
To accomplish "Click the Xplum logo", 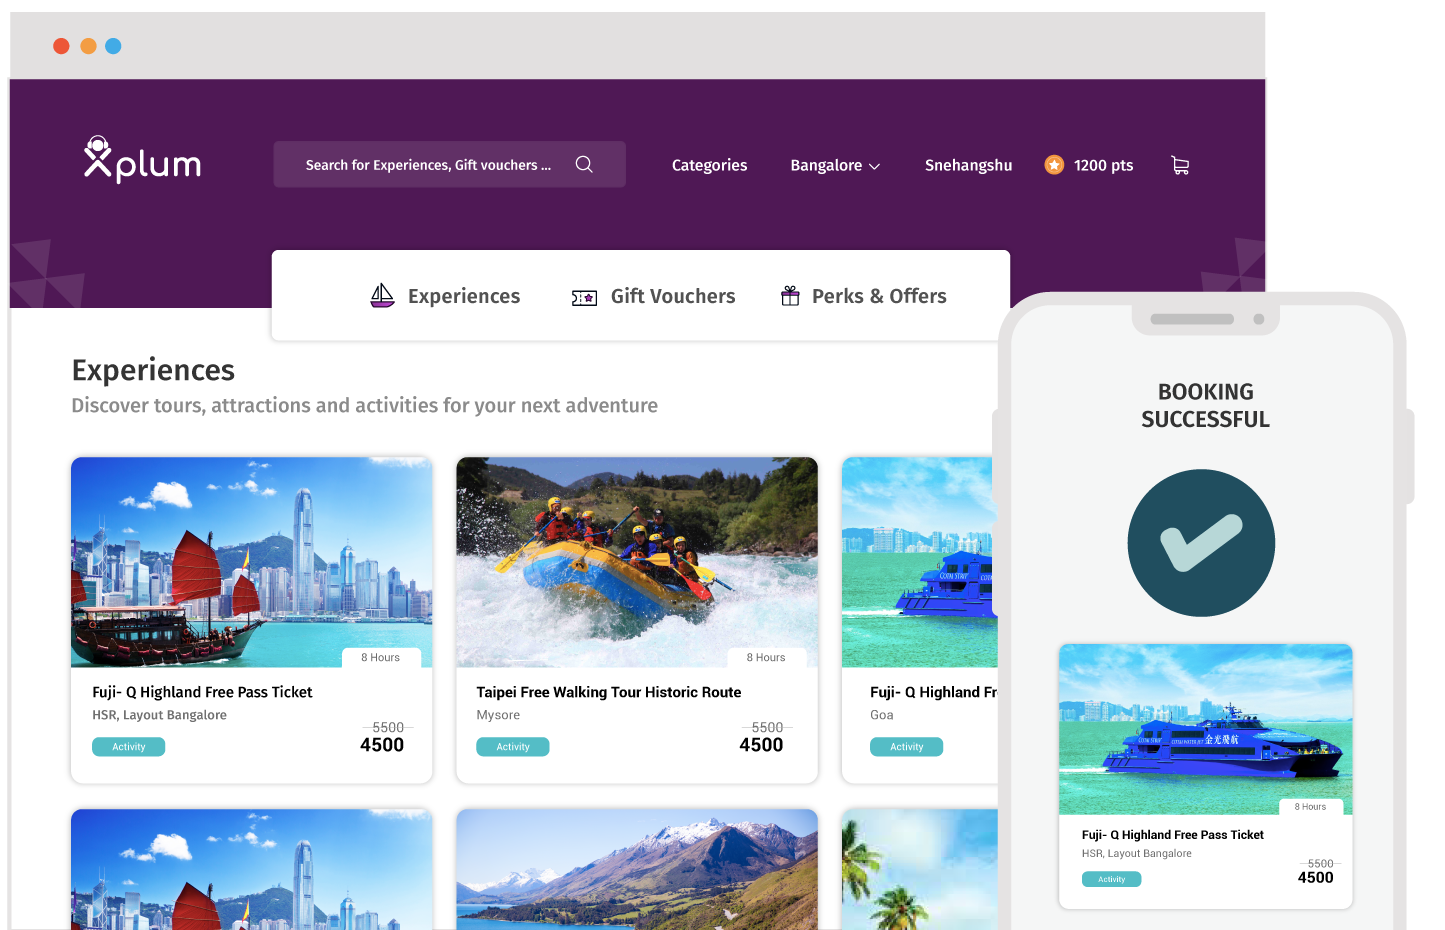I will [142, 160].
